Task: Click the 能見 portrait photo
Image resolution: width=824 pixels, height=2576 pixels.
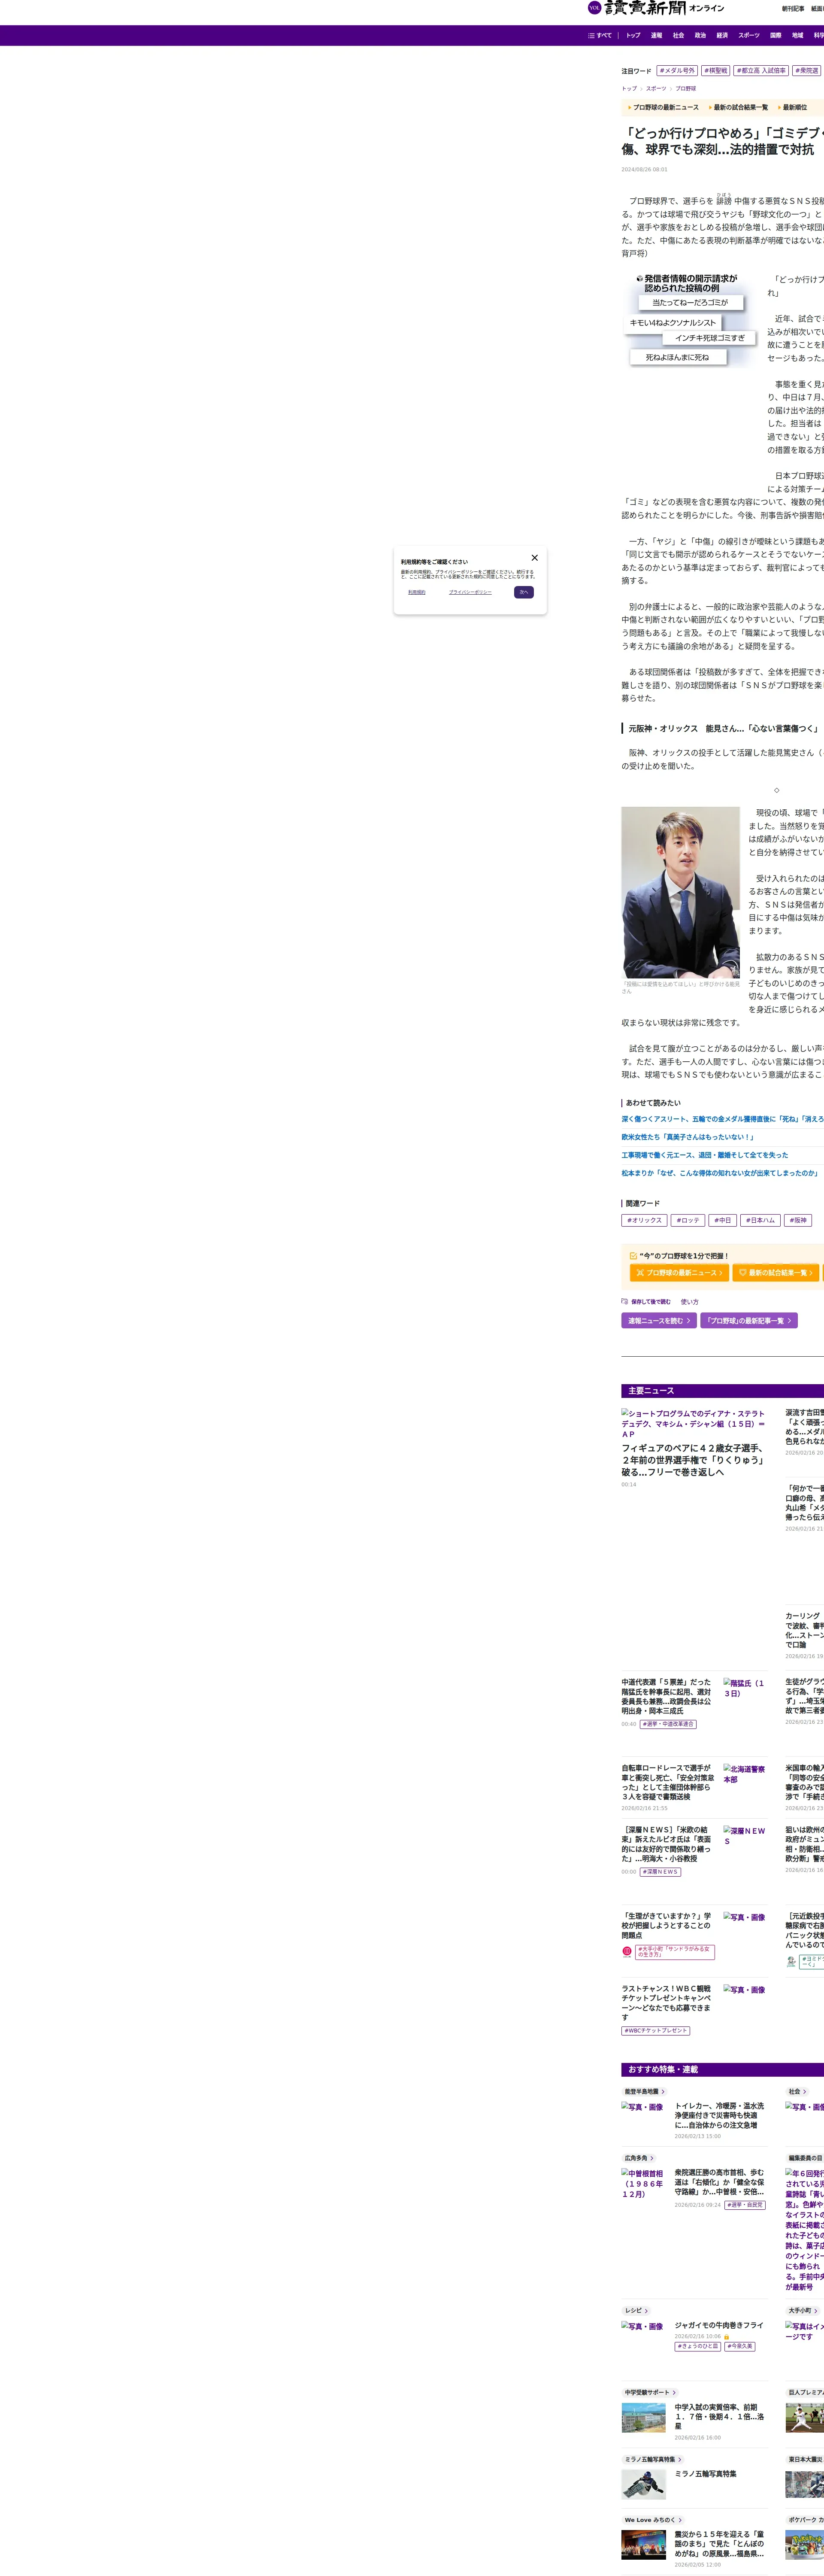Action: coord(680,892)
